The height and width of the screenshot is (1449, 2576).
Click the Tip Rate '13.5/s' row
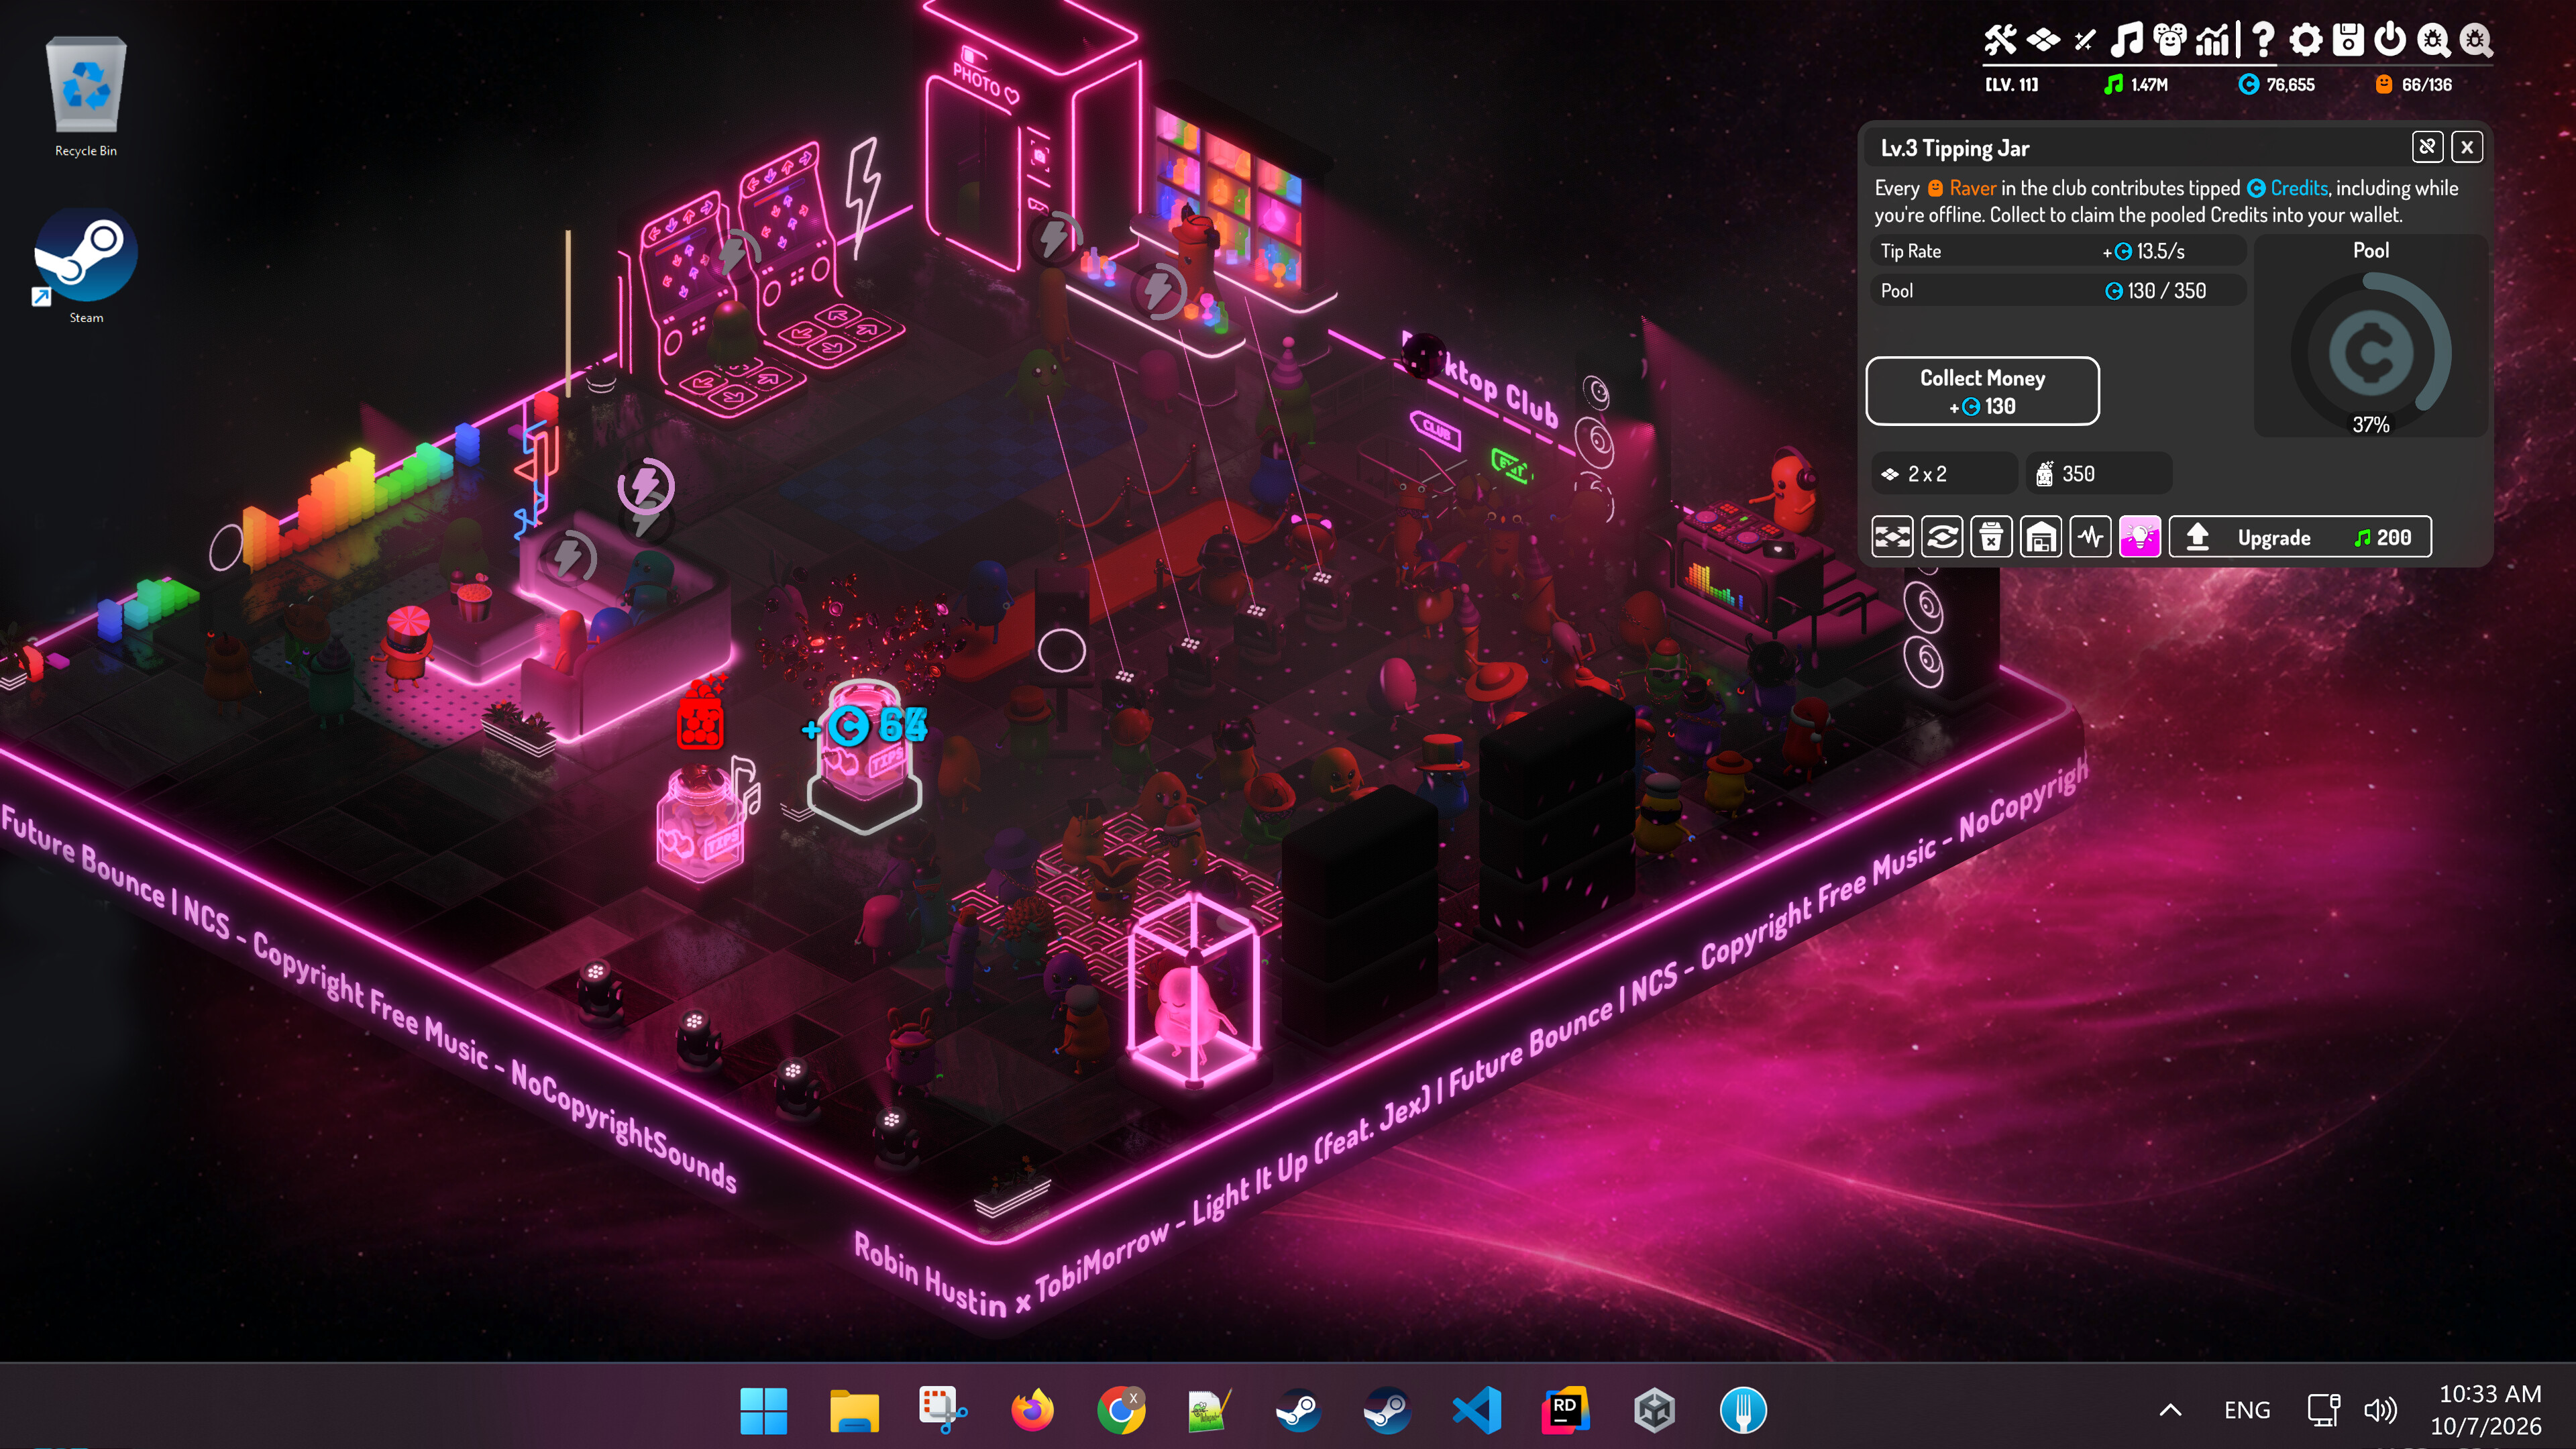tap(2057, 251)
